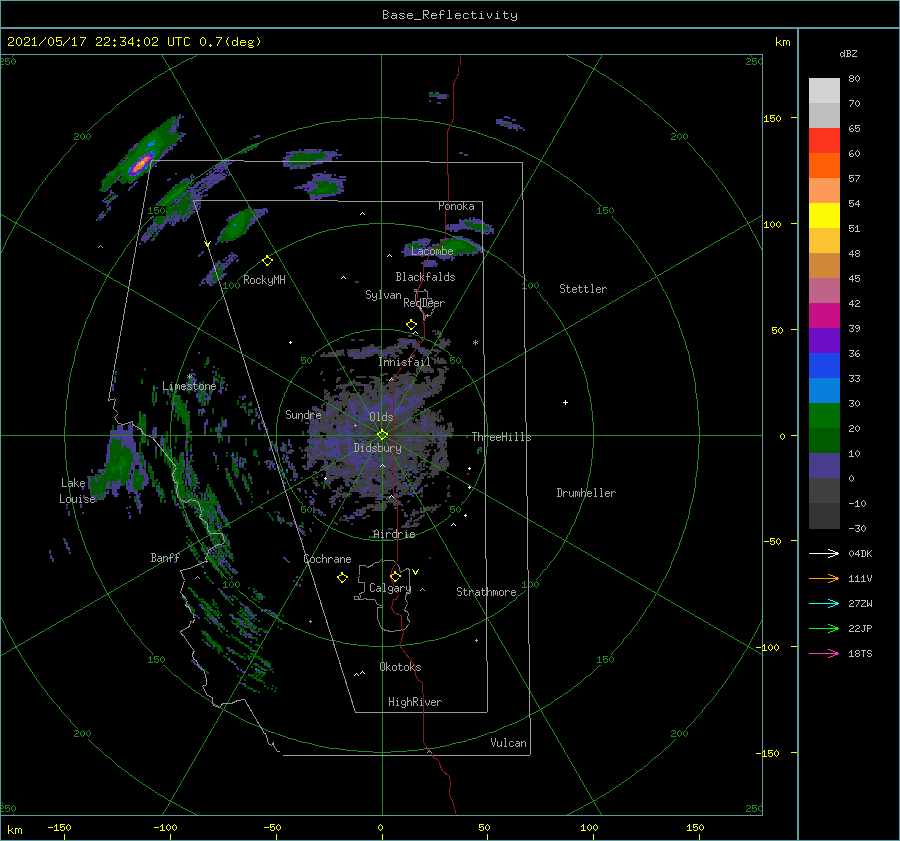The width and height of the screenshot is (900, 841).
Task: Click the Limestone label
Action: pyautogui.click(x=189, y=386)
